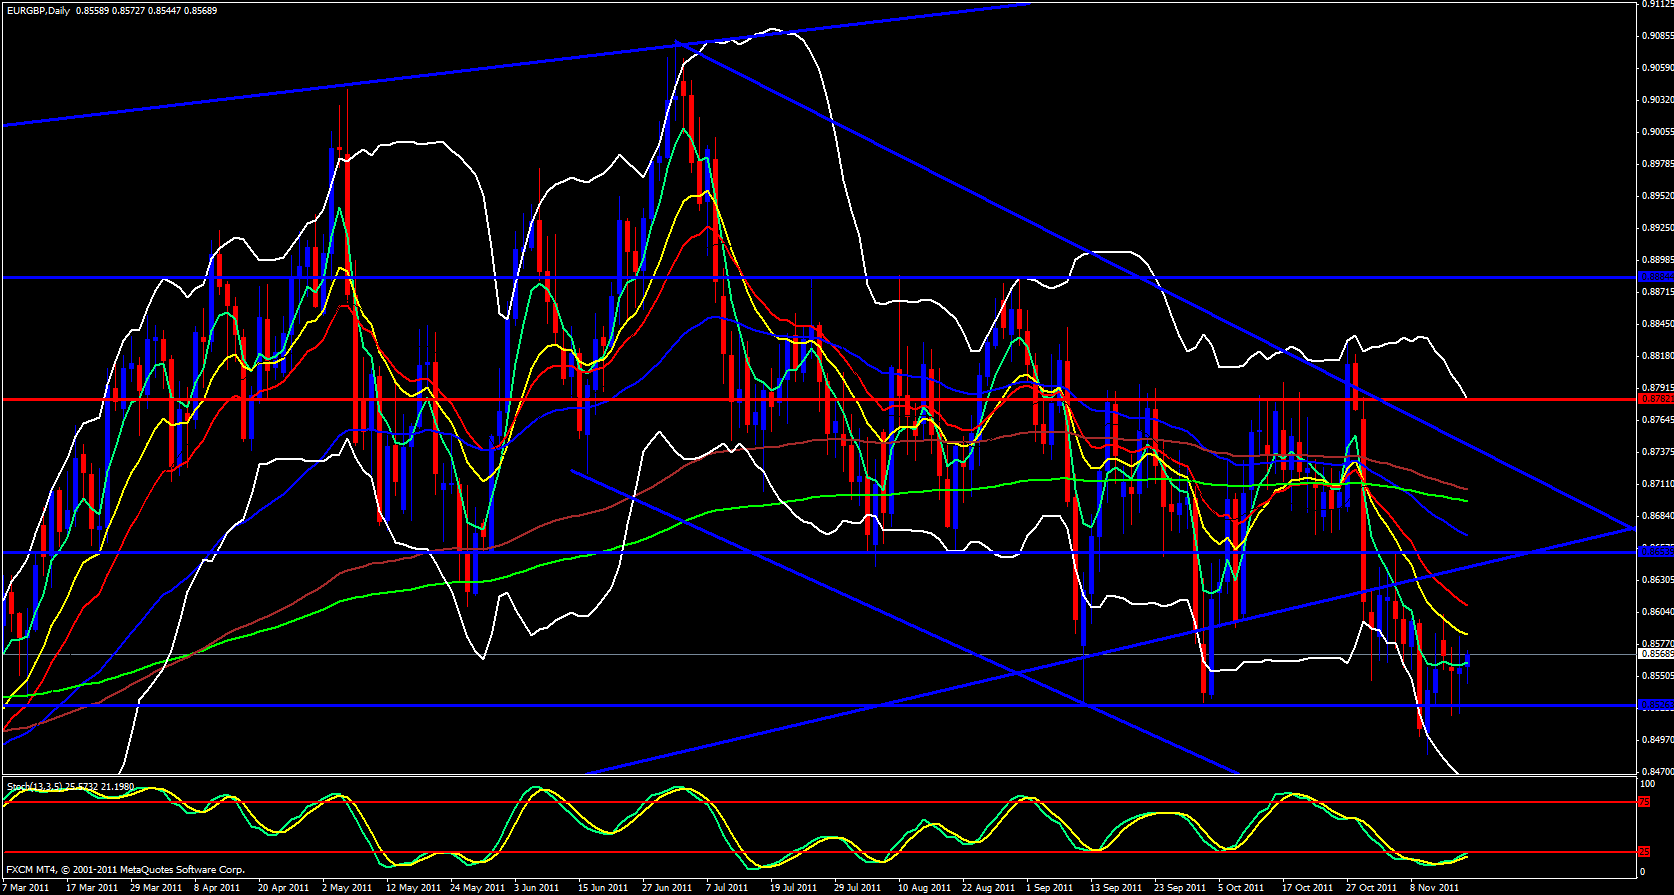The height and width of the screenshot is (895, 1674).
Task: Click the 2 May 2011 date label
Action: tap(346, 887)
